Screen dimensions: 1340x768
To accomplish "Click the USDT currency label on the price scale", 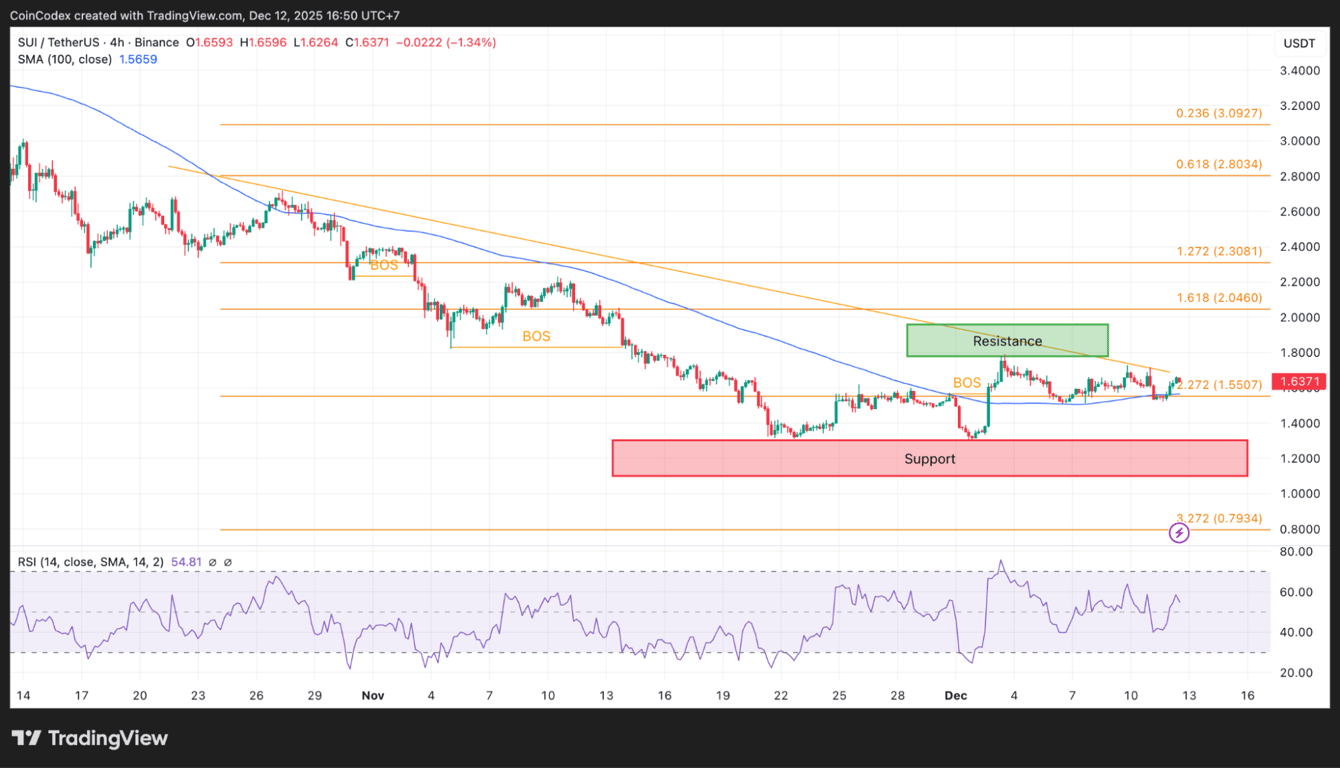I will 1298,43.
